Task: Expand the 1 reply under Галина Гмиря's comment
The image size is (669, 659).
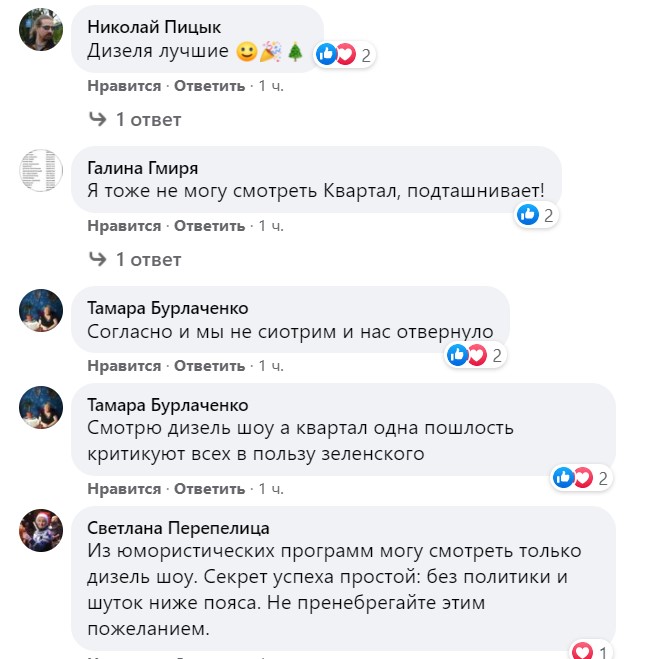Action: pos(135,260)
